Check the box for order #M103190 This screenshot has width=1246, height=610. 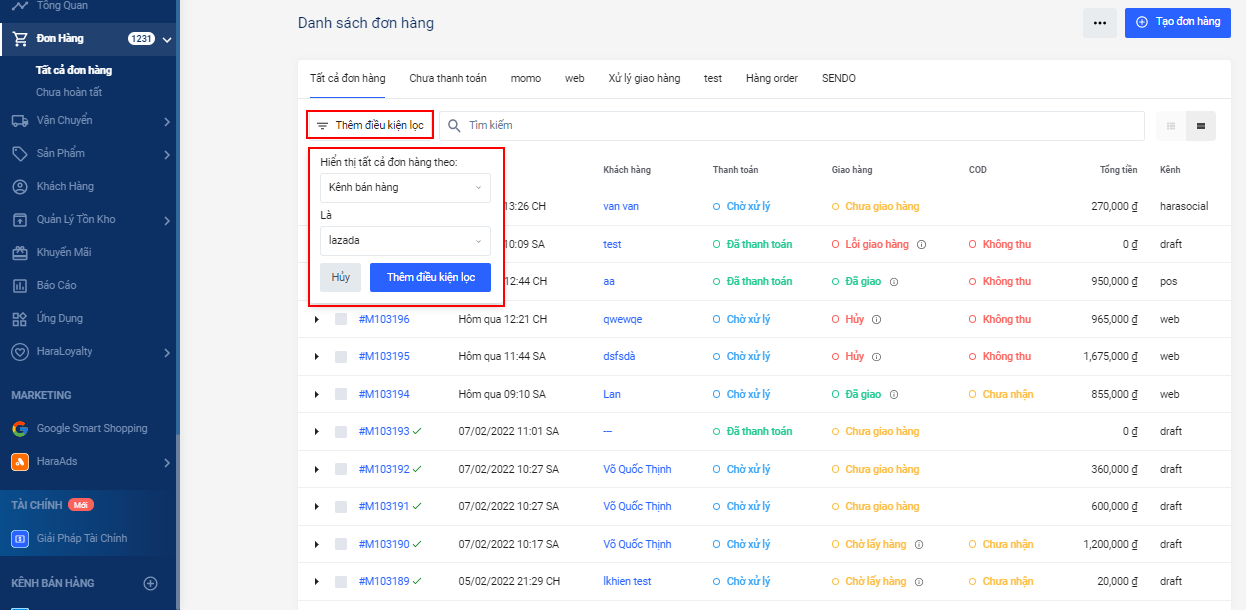point(341,544)
